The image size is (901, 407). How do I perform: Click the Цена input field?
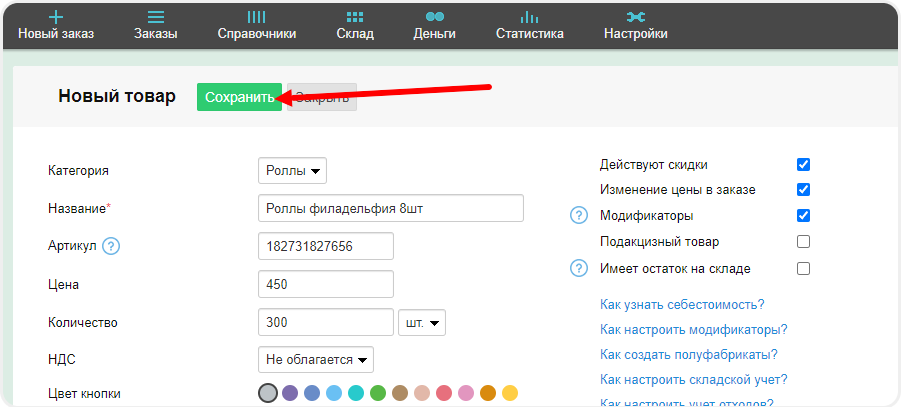(325, 285)
